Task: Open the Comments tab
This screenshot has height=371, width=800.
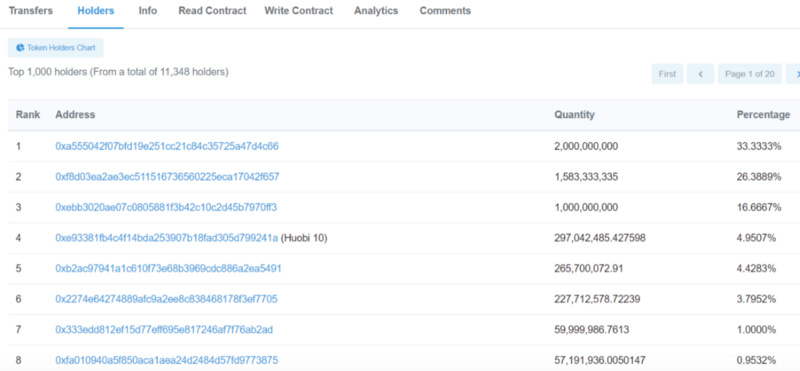Action: click(445, 11)
